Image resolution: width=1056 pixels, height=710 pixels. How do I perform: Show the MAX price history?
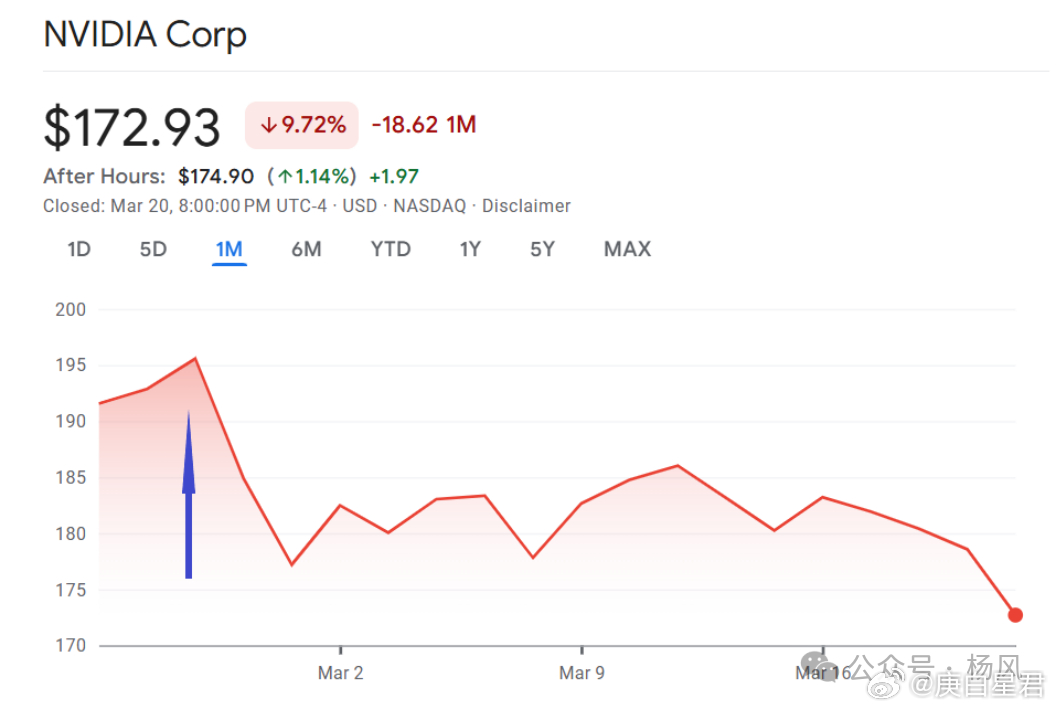(627, 249)
